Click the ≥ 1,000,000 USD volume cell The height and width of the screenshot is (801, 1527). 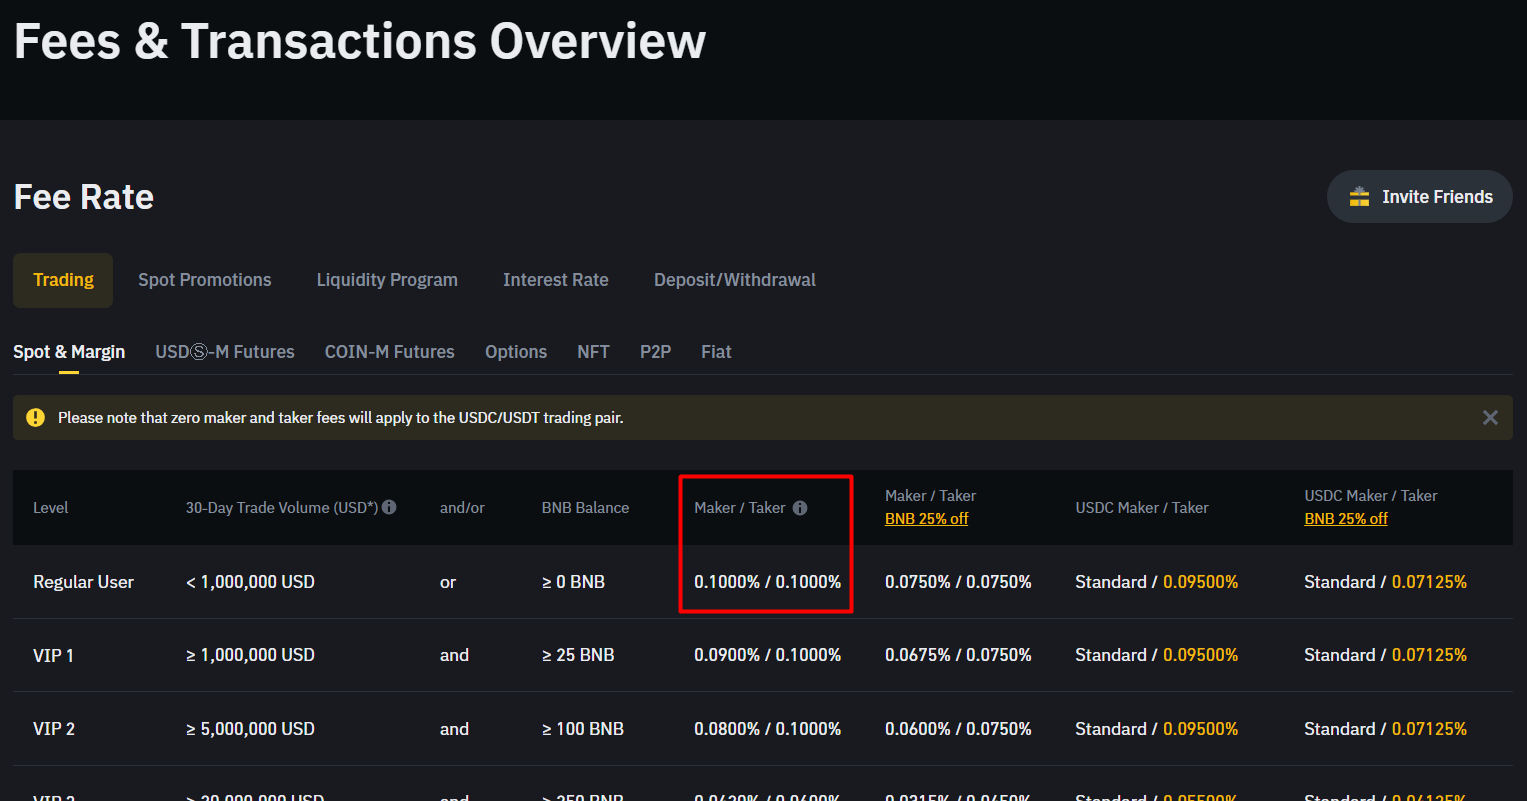(x=250, y=655)
